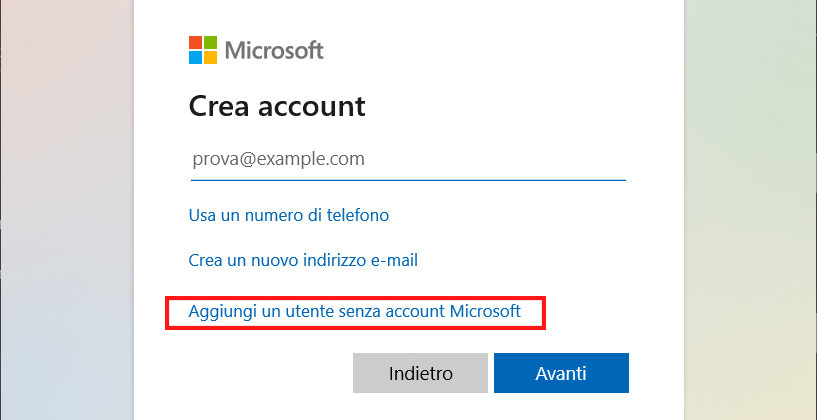Choose "Crea un nuovo indirizzo e-mail"
Image resolution: width=817 pixels, height=420 pixels.
pos(303,261)
